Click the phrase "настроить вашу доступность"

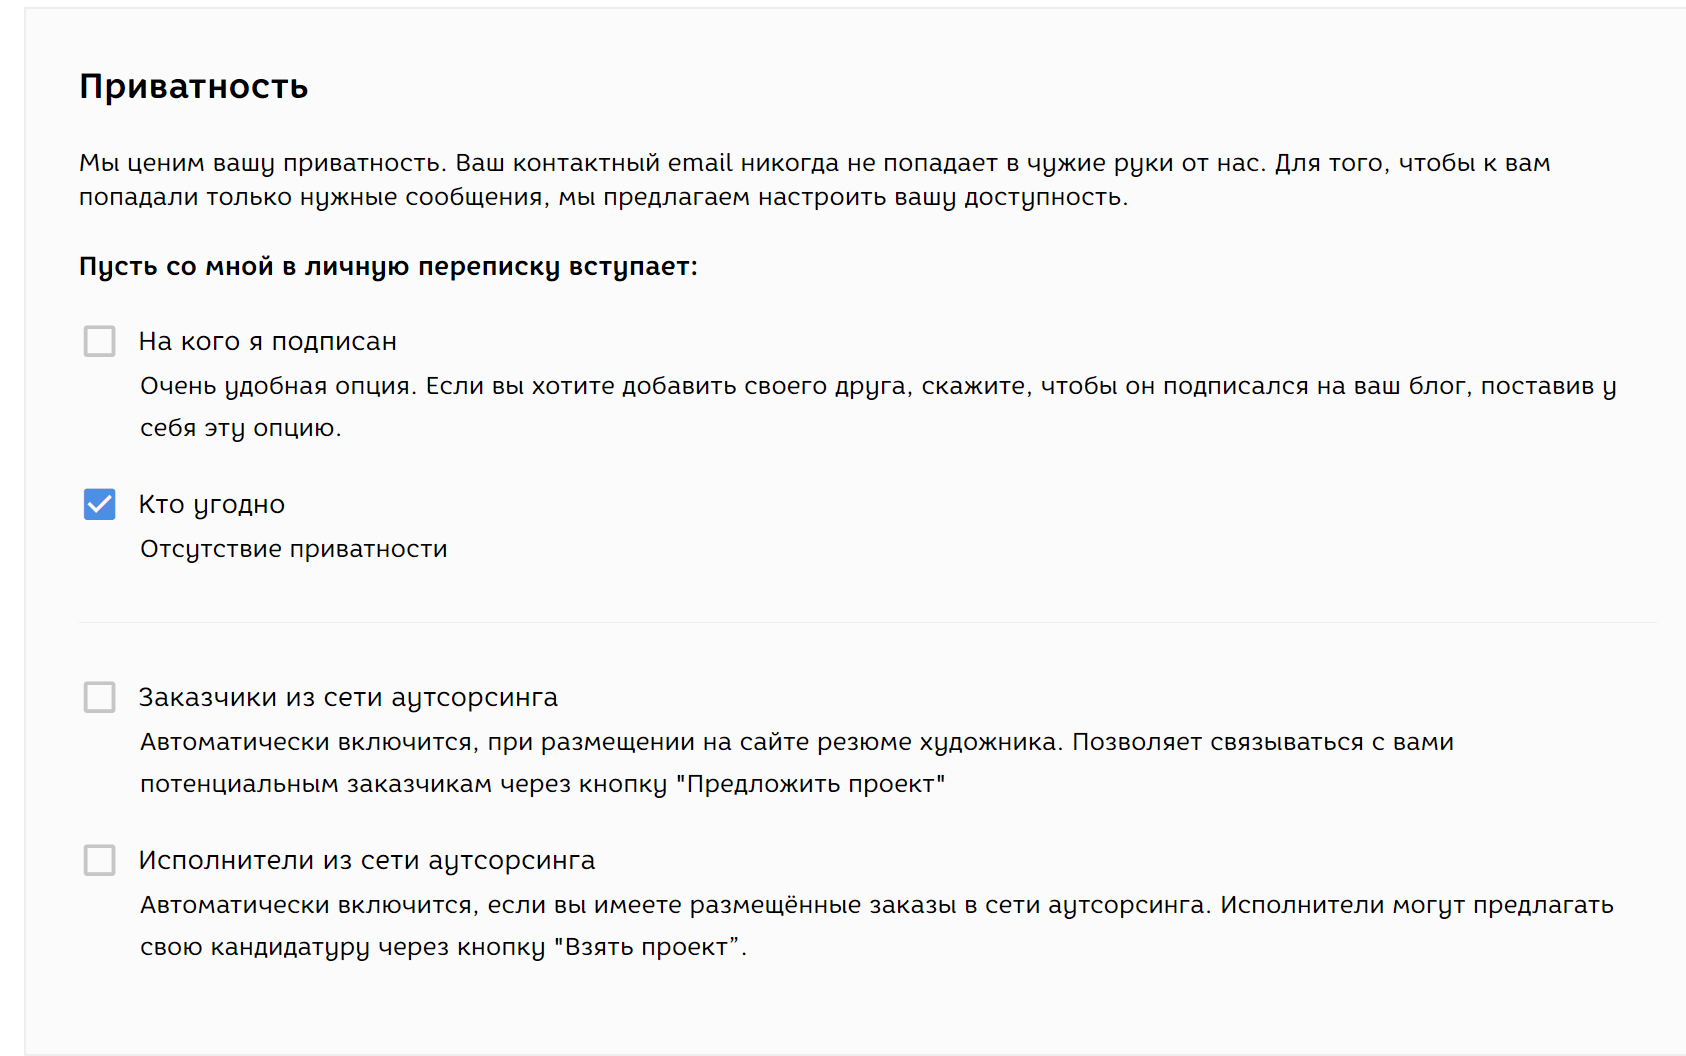point(942,197)
